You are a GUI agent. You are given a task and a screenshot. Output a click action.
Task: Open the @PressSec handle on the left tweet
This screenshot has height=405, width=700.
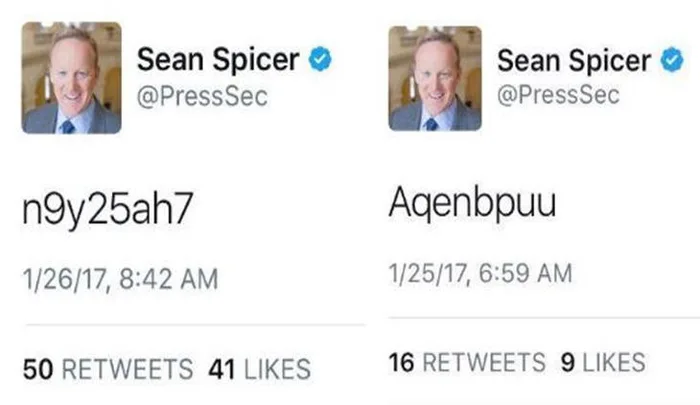(198, 96)
